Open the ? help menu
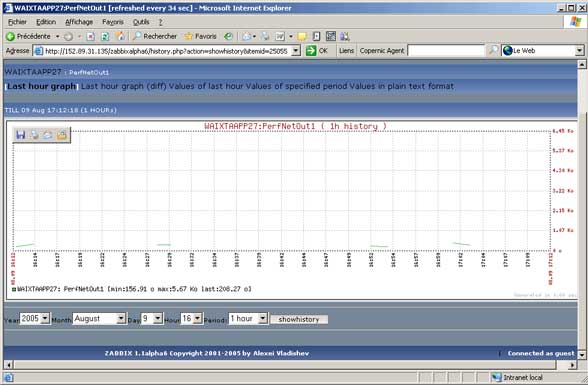This screenshot has height=385, width=588. coord(160,22)
